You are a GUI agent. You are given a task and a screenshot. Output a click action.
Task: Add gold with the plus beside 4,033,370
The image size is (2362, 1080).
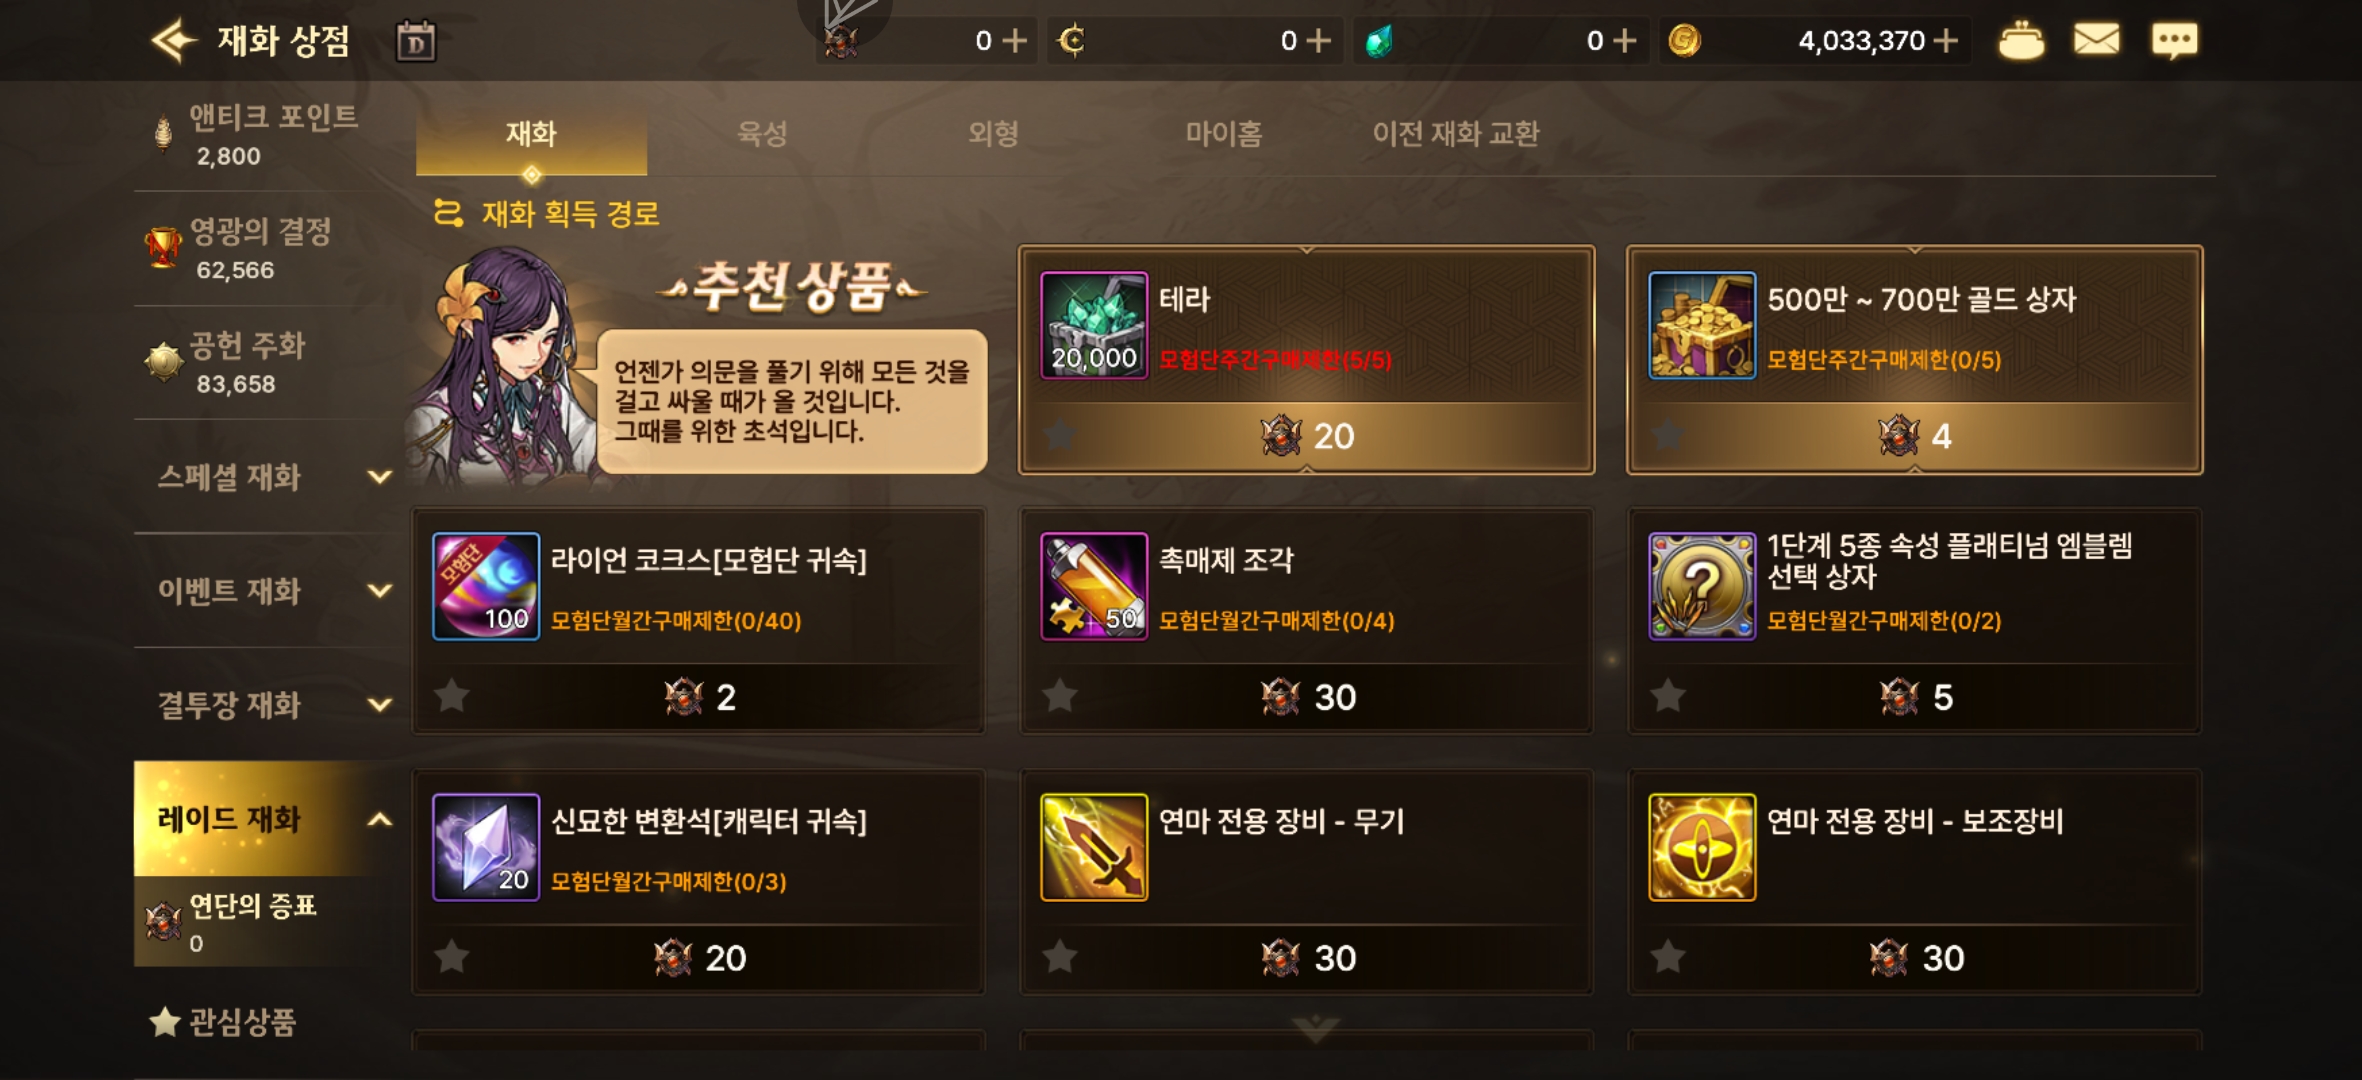(1946, 41)
